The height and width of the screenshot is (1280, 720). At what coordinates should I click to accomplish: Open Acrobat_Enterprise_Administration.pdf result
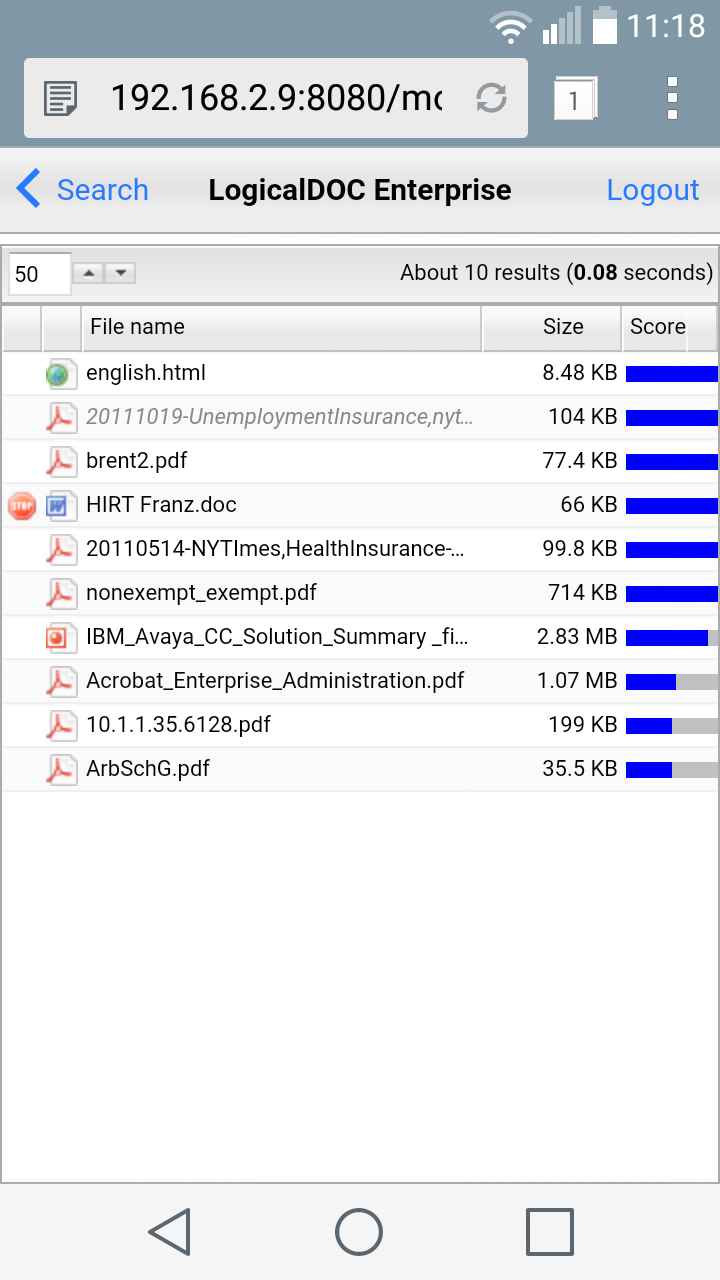(x=275, y=681)
